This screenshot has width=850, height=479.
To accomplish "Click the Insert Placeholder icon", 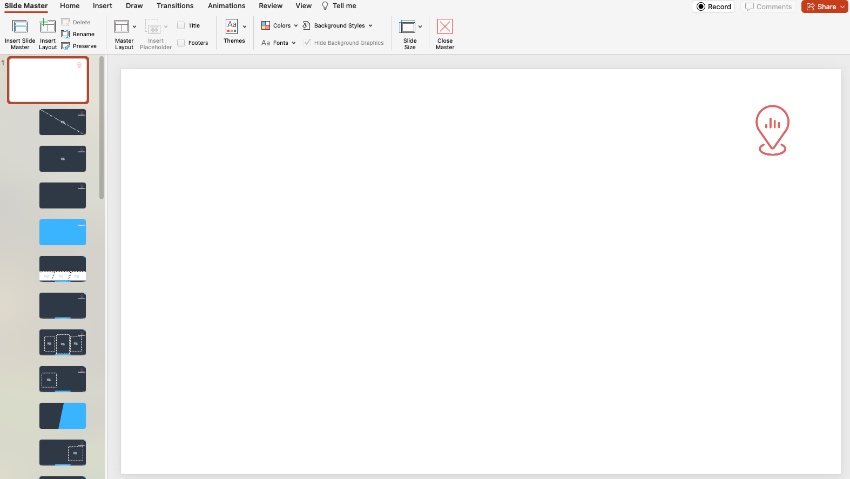I will pos(153,27).
